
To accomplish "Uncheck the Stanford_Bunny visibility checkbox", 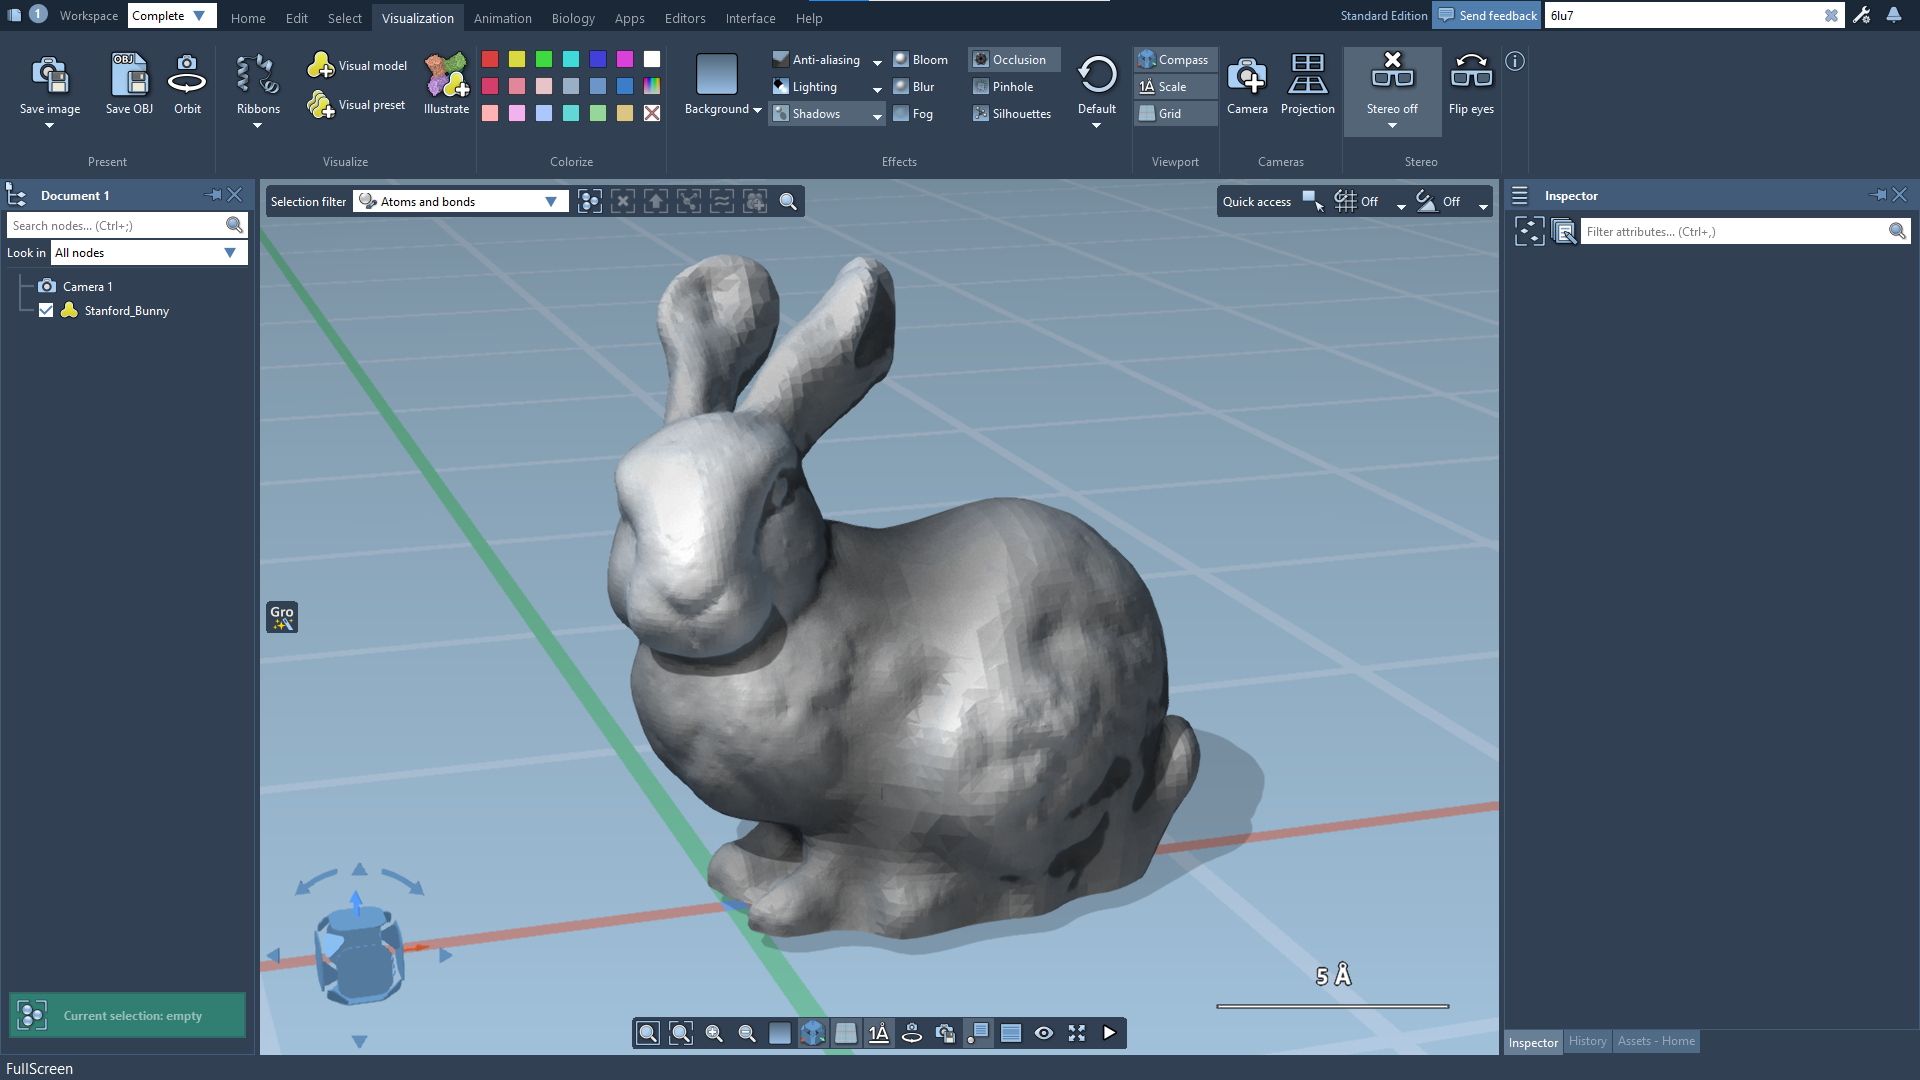I will pos(46,310).
